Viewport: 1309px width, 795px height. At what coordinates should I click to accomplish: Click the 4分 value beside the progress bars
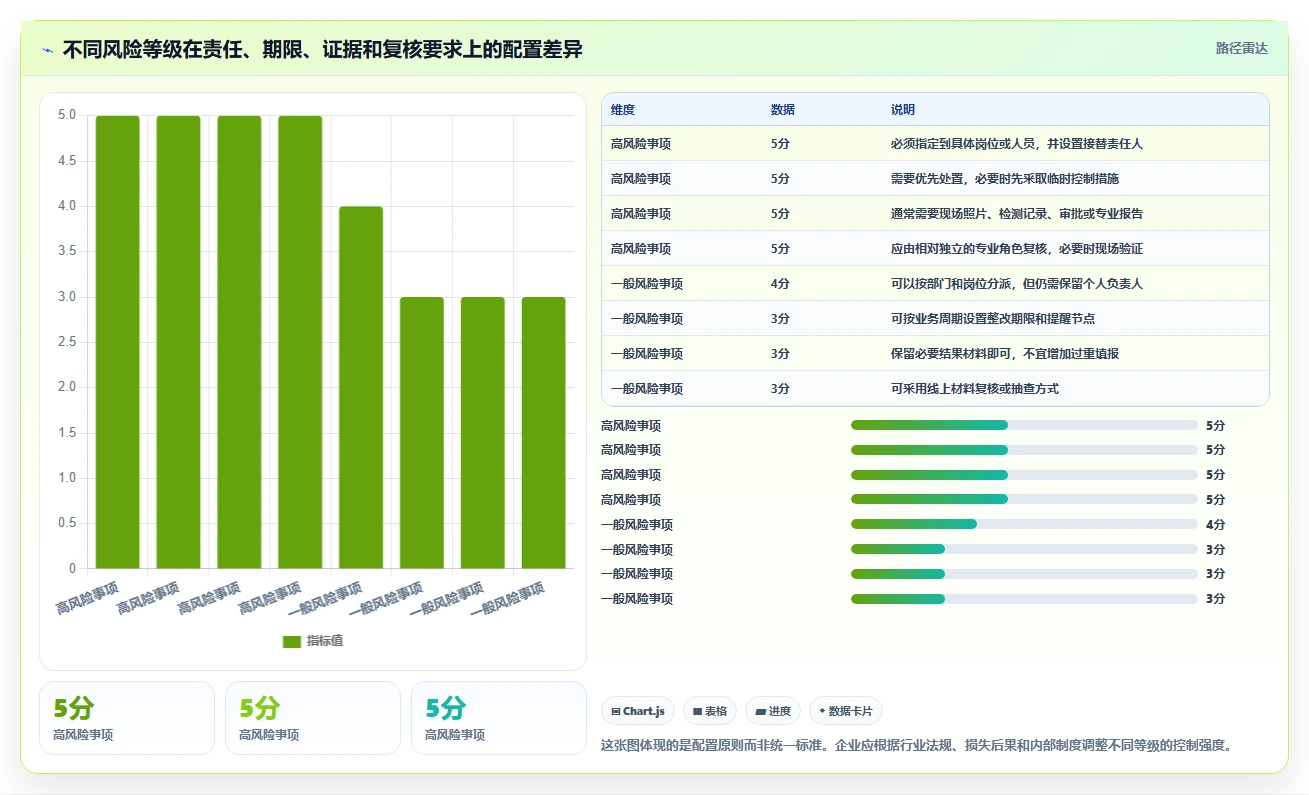pyautogui.click(x=1215, y=524)
